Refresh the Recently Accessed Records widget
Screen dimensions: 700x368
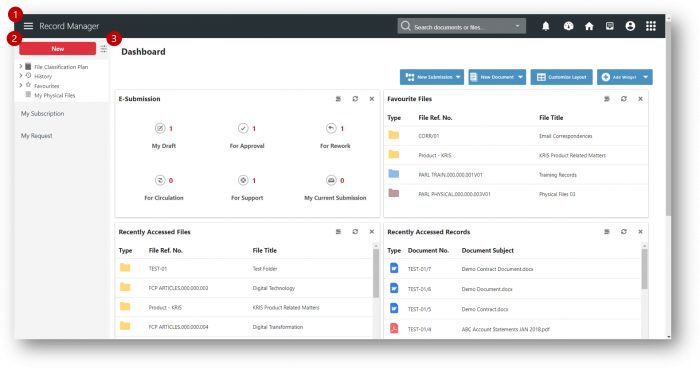(x=624, y=232)
